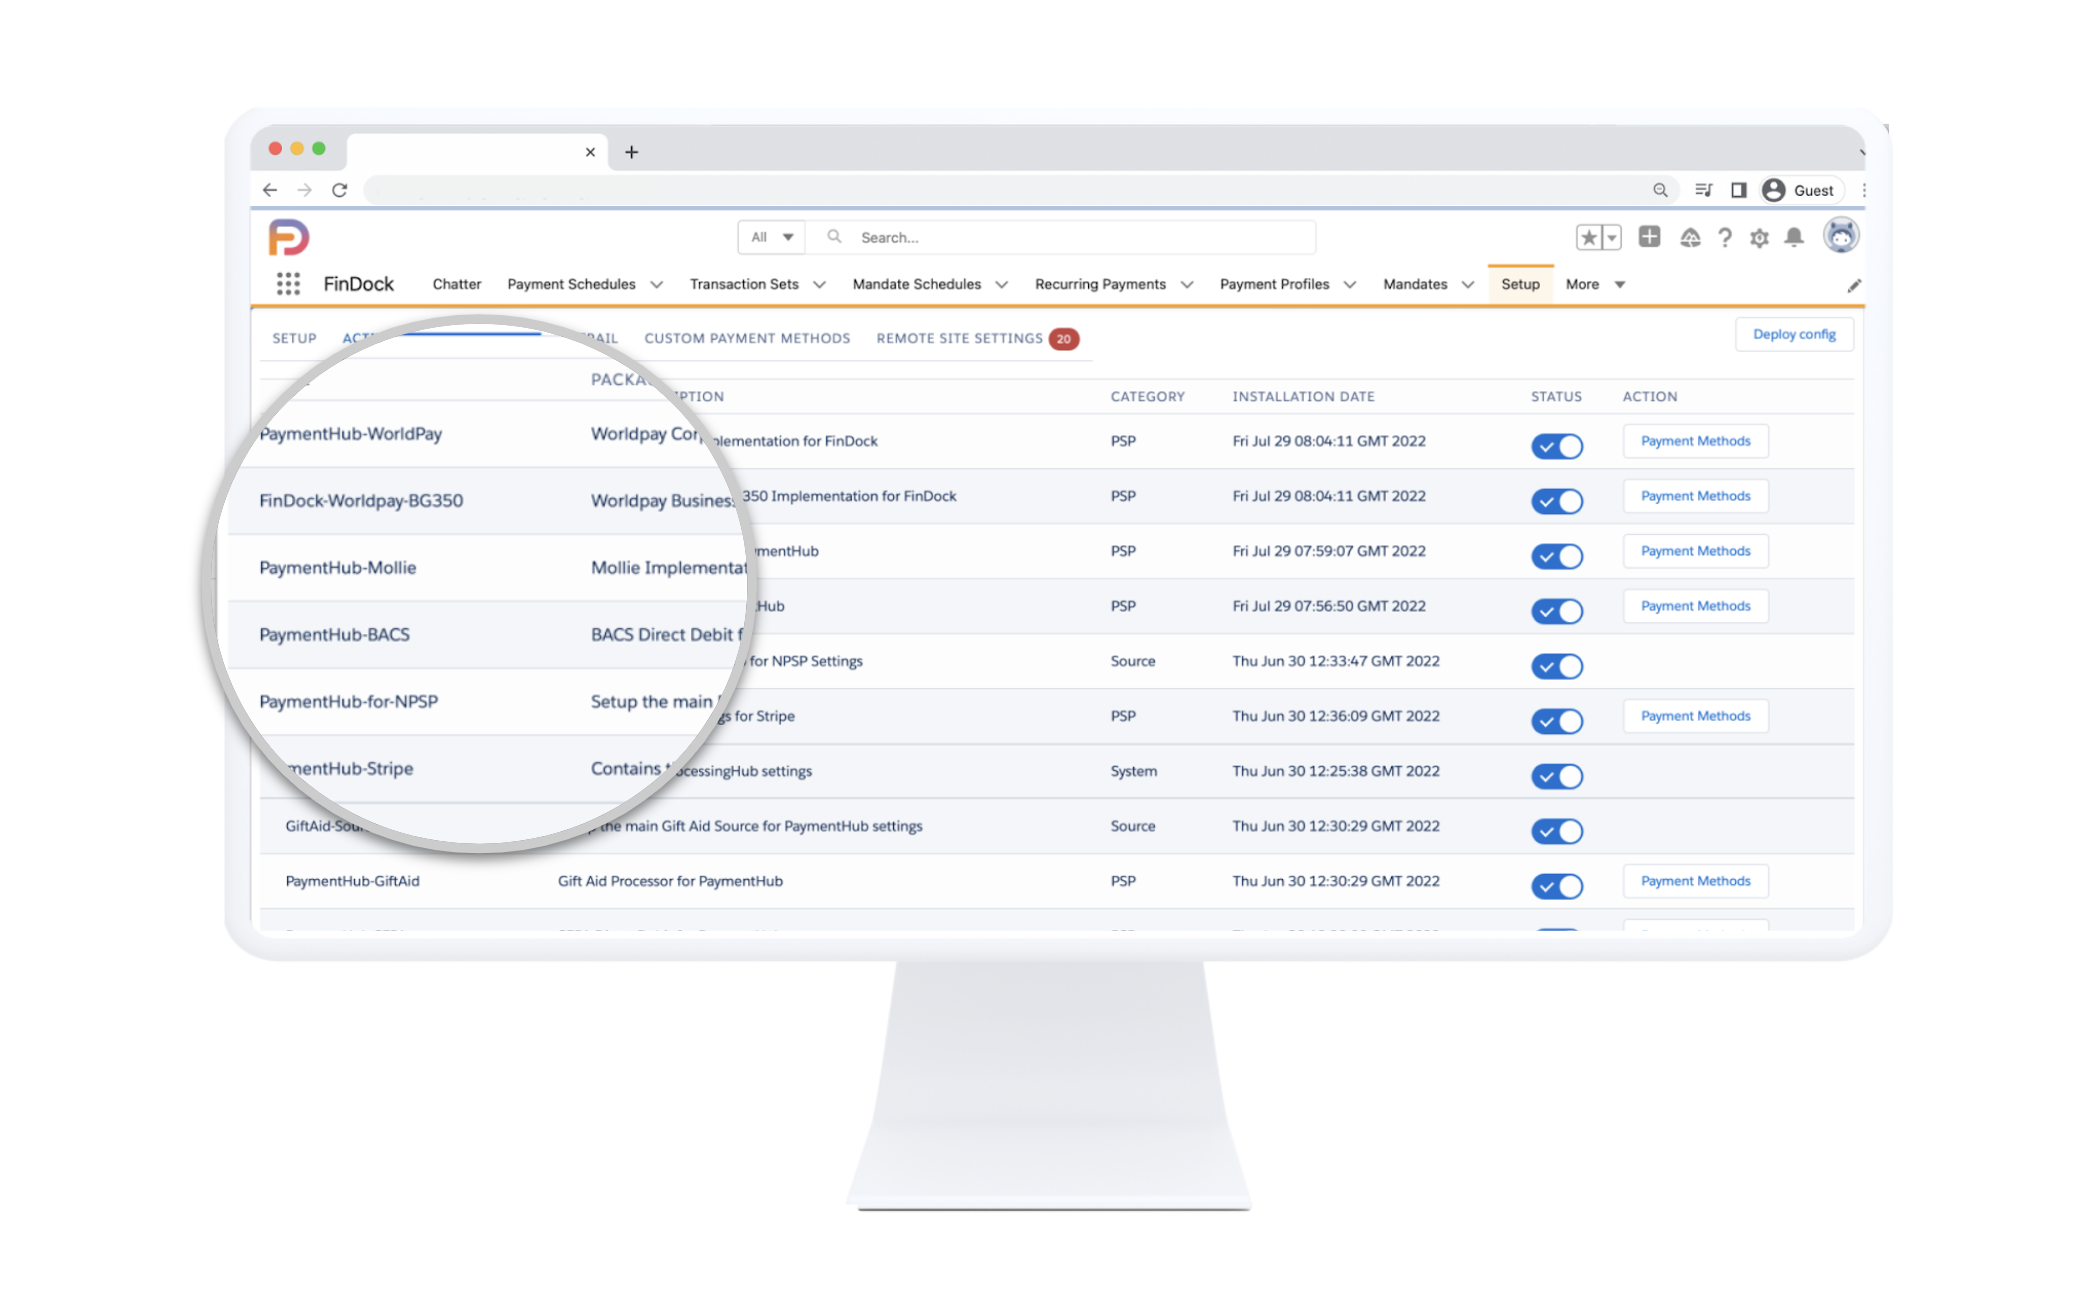Click the STATUS column header
This screenshot has width=2098, height=1310.
coord(1556,396)
